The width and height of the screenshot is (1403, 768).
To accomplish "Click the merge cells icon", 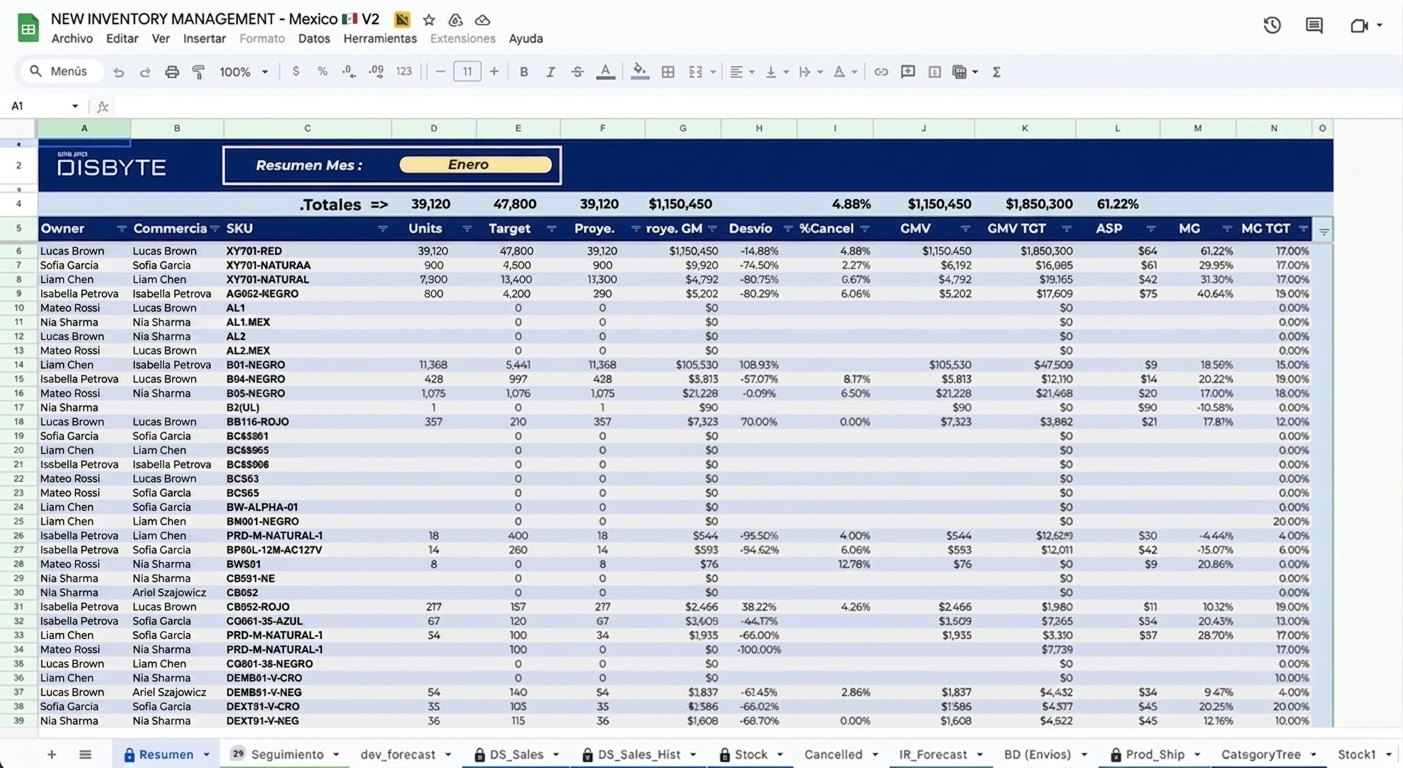I will [x=696, y=72].
